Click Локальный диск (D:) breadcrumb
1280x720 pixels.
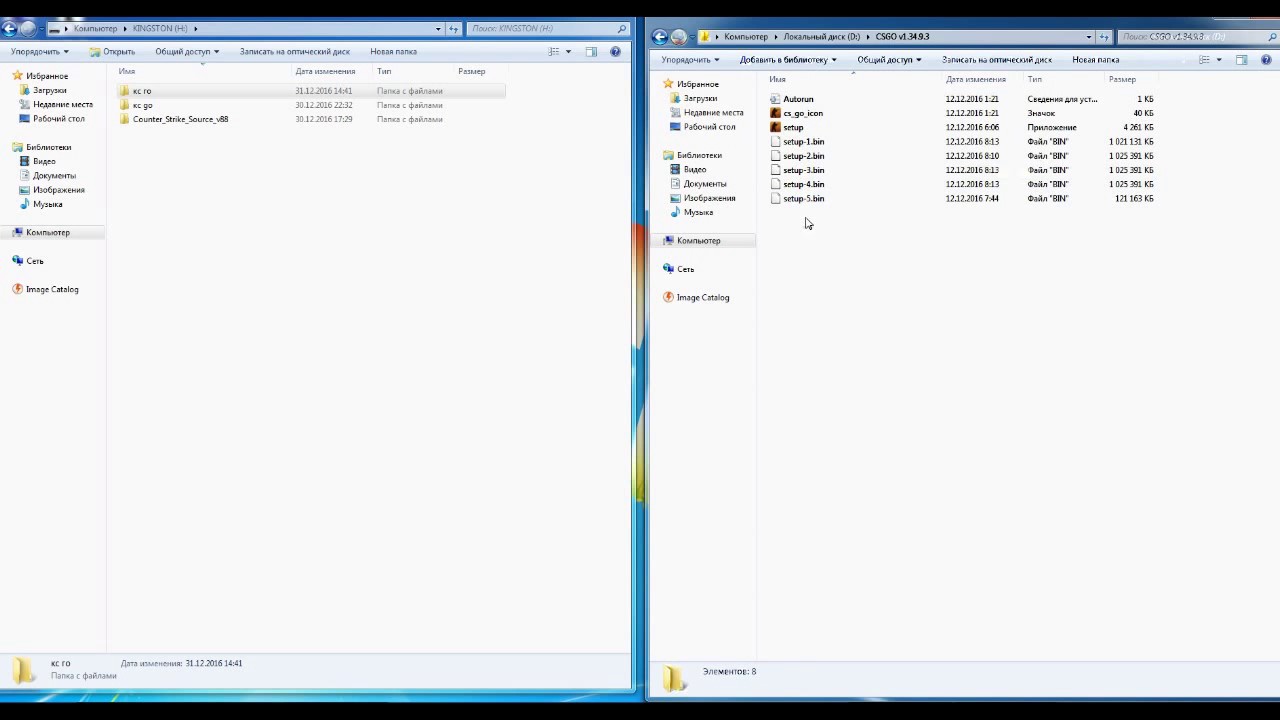tap(822, 37)
